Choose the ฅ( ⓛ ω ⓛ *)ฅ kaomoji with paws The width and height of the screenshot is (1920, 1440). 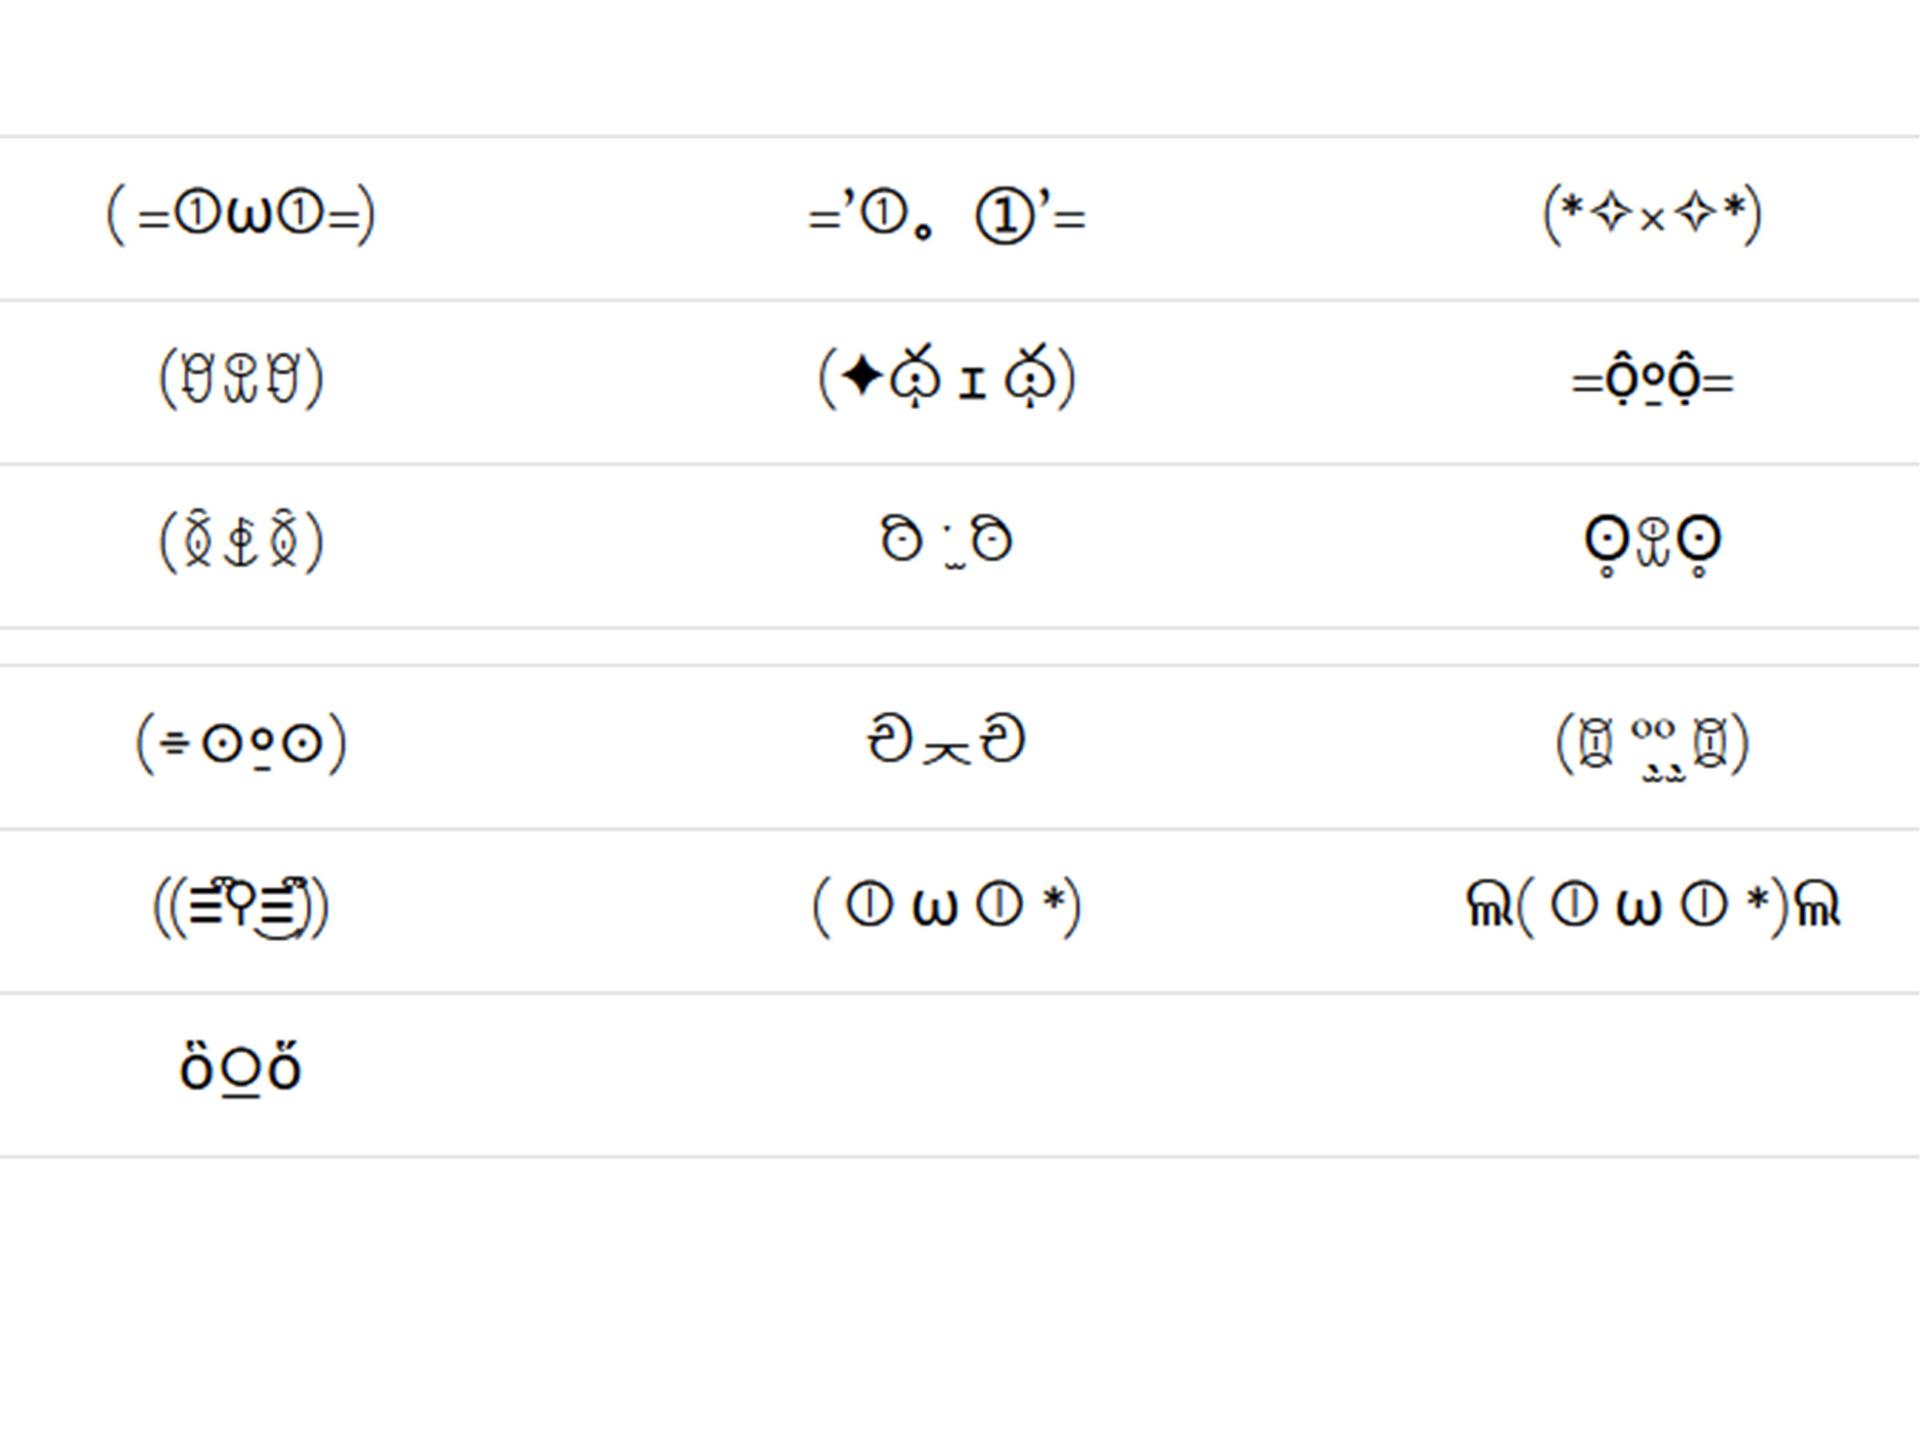pos(1652,906)
